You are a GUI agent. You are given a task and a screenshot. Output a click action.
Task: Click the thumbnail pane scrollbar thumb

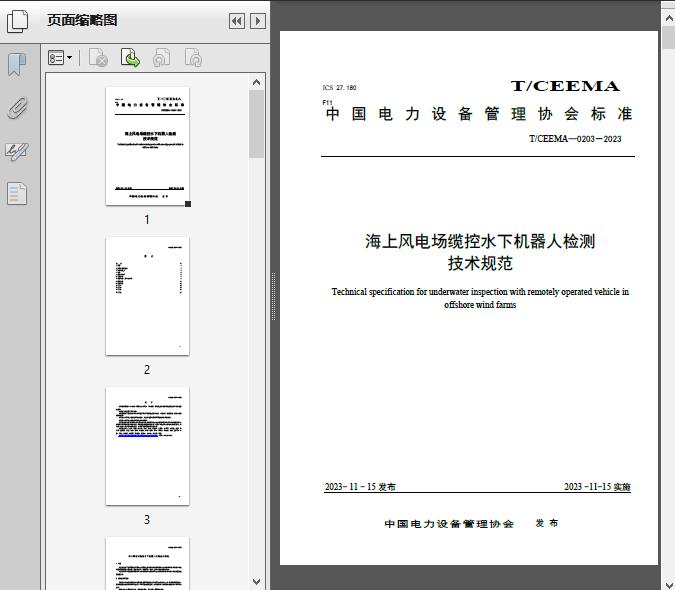coord(257,124)
